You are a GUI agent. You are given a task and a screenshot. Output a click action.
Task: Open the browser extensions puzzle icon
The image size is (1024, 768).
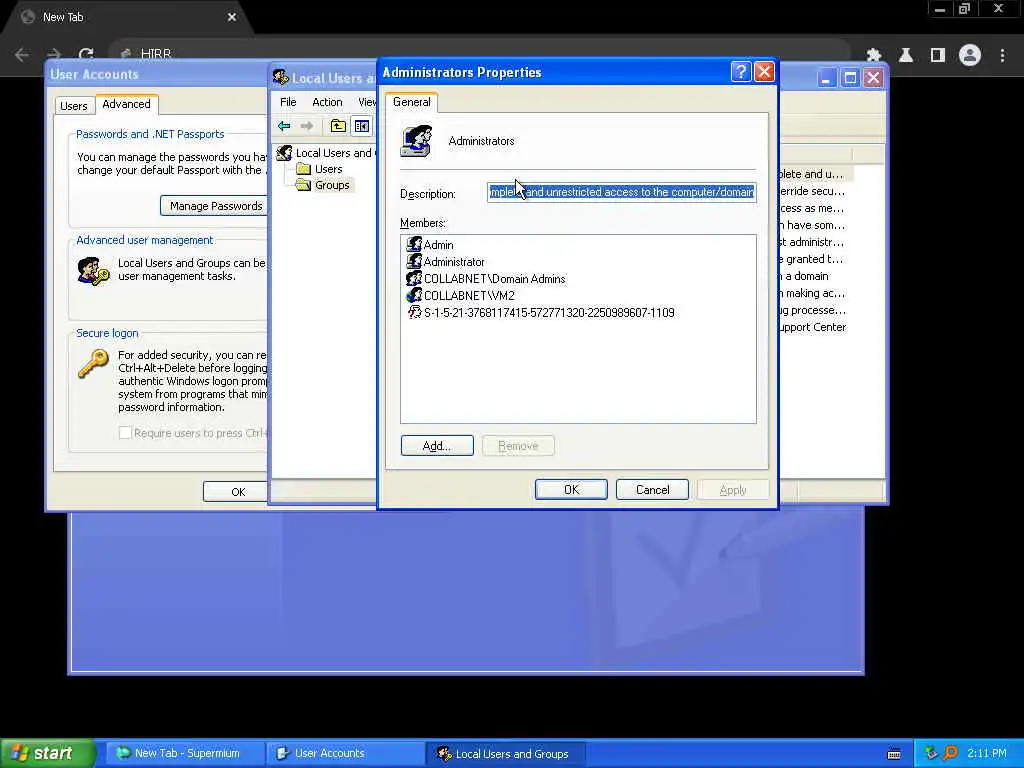[x=874, y=56]
